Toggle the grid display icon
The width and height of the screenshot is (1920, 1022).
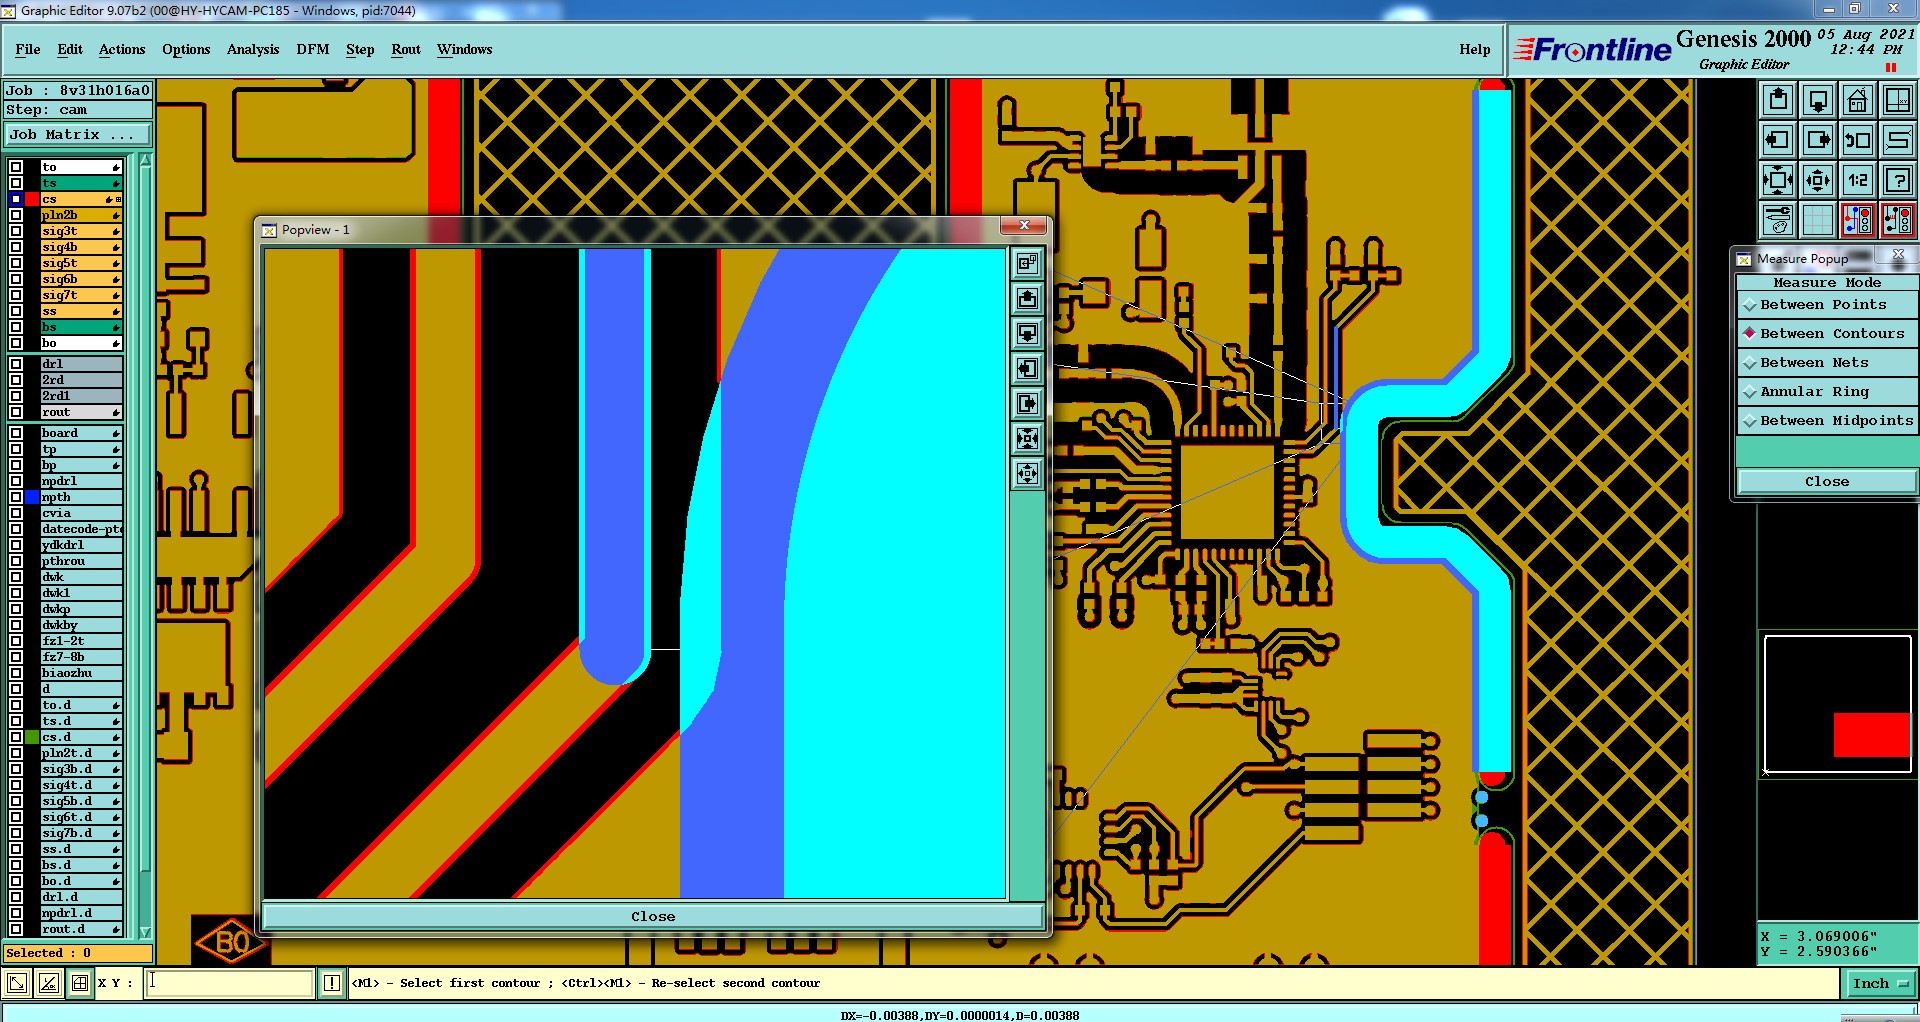pyautogui.click(x=1818, y=220)
